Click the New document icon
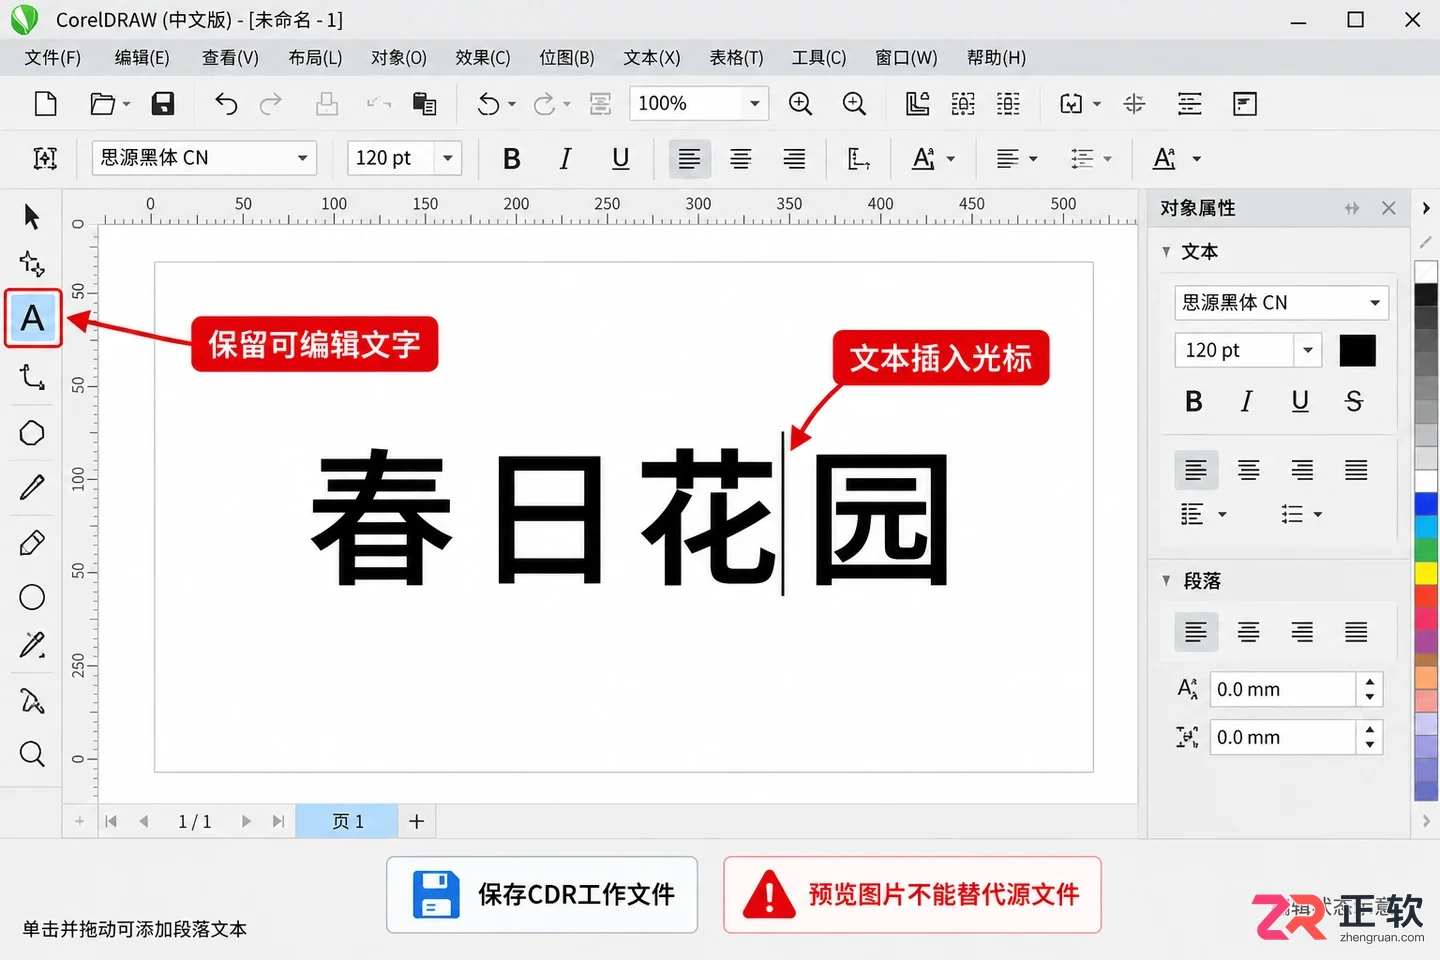Viewport: 1440px width, 960px height. point(46,104)
